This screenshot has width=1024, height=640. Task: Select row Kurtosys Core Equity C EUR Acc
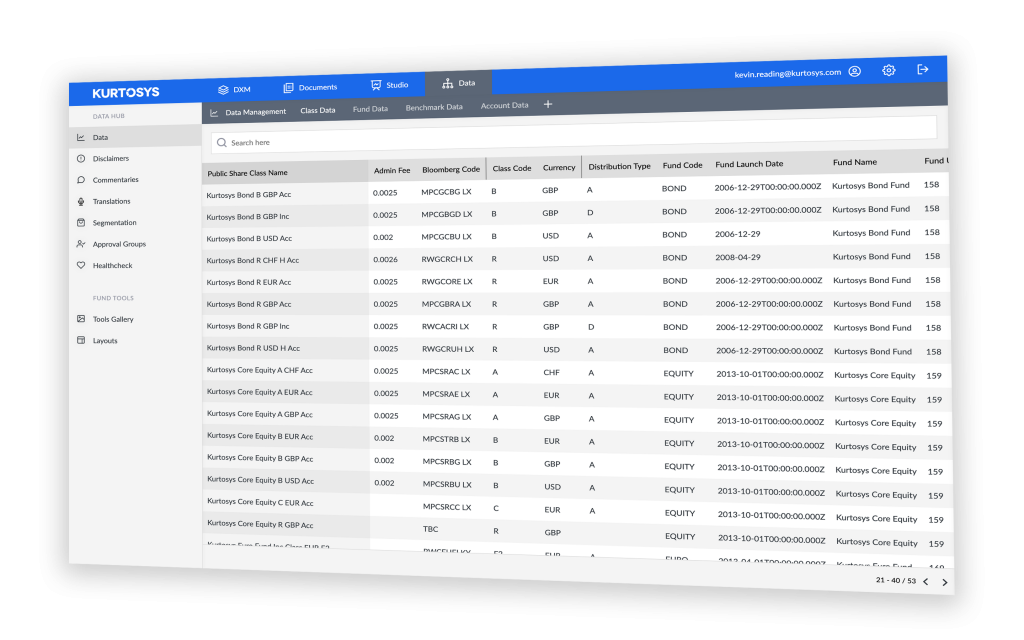(260, 502)
